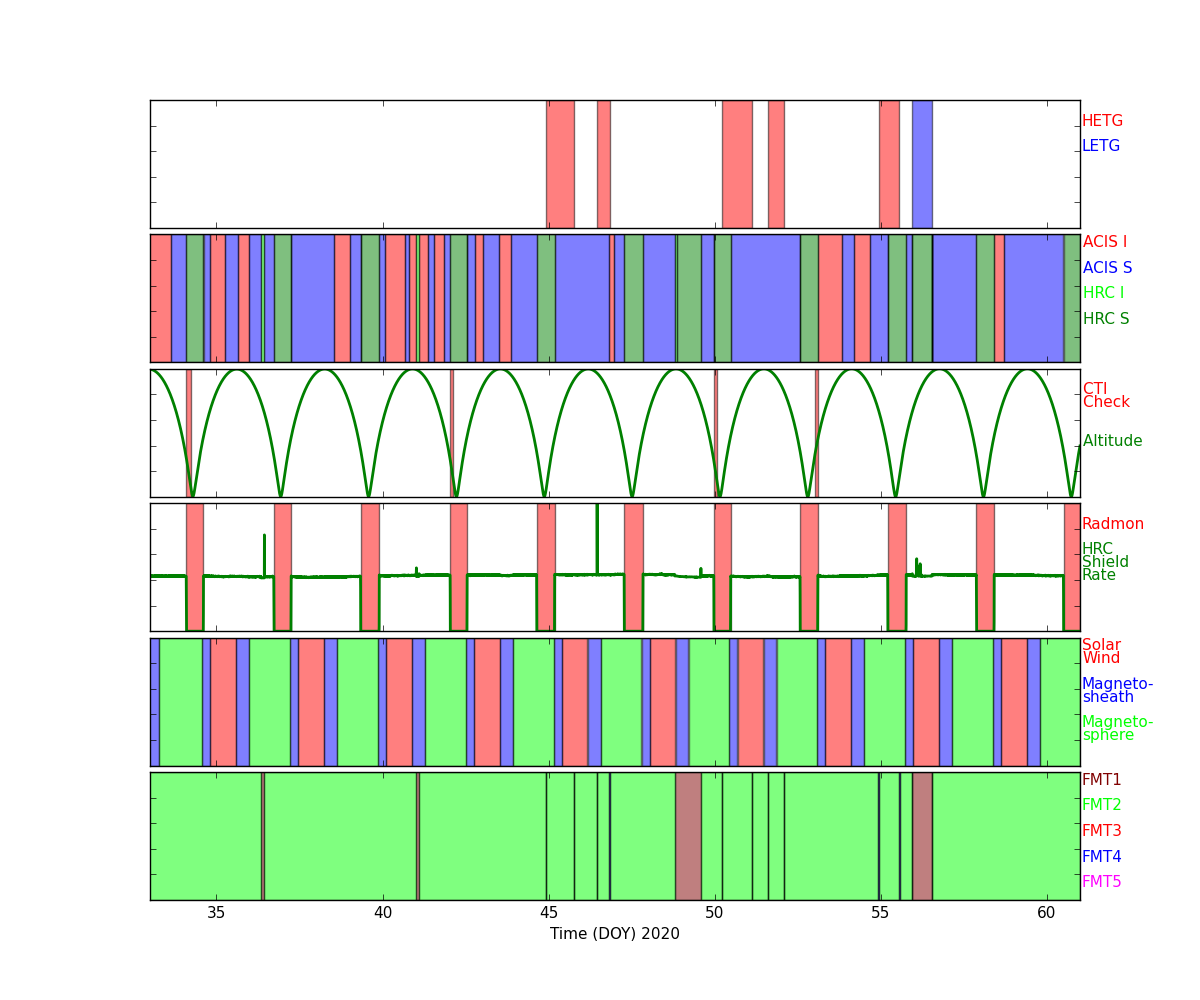Viewport: 1200px width, 1000px height.
Task: Select the FMT1 legend label
Action: pyautogui.click(x=1101, y=780)
